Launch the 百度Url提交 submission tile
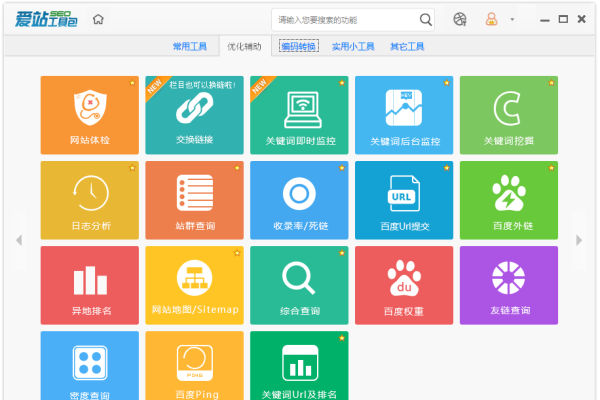This screenshot has height=400, width=600. point(404,200)
